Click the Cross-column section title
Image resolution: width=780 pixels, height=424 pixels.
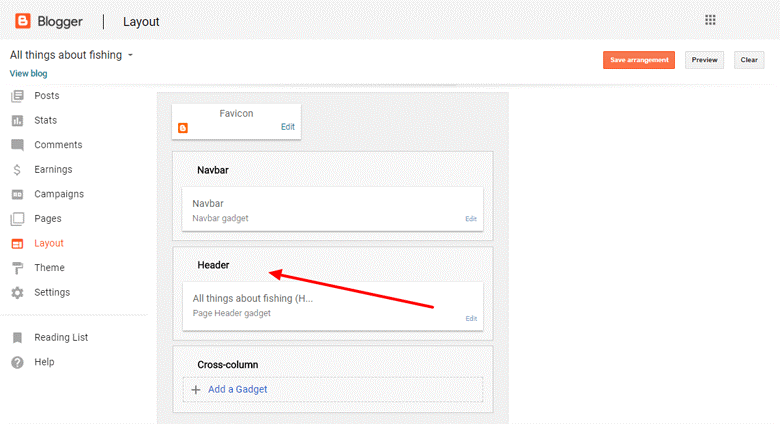[228, 365]
